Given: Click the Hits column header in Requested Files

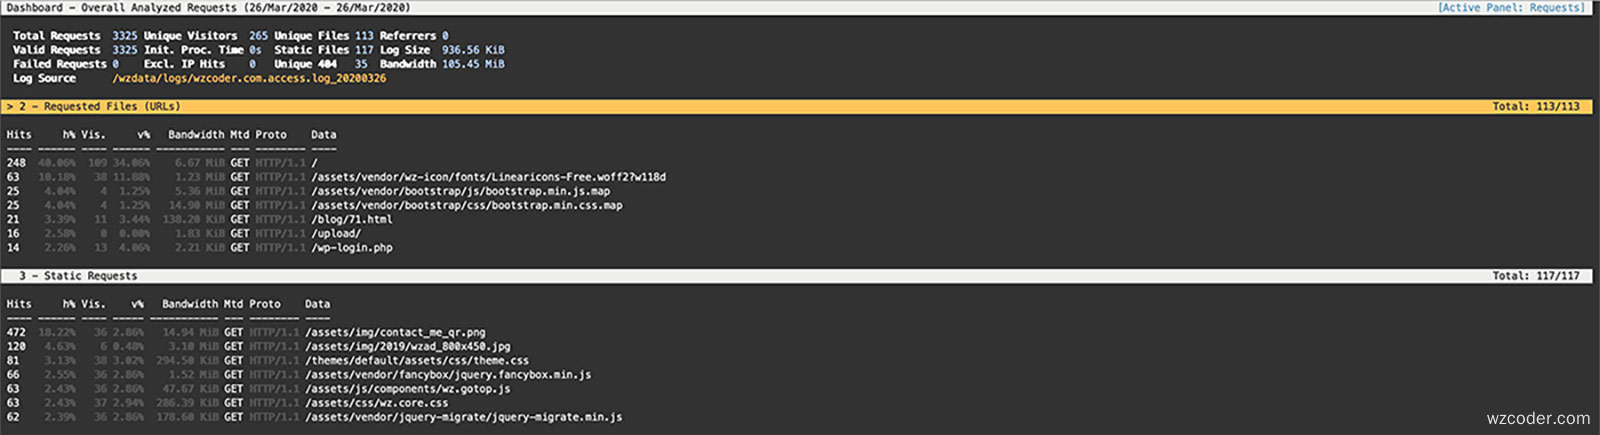Looking at the screenshot, I should (x=19, y=134).
